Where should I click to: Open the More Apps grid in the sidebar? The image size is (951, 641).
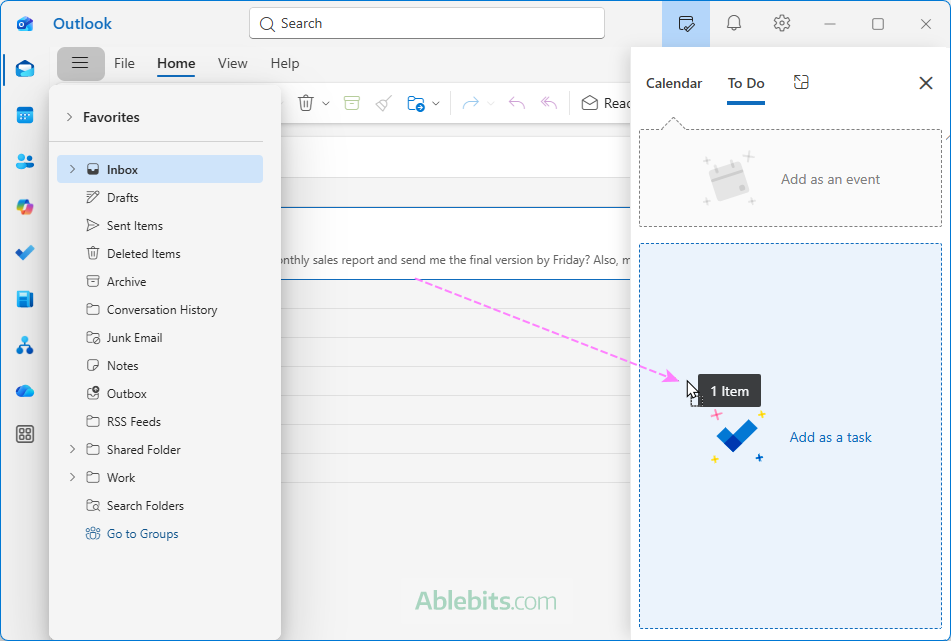point(24,434)
